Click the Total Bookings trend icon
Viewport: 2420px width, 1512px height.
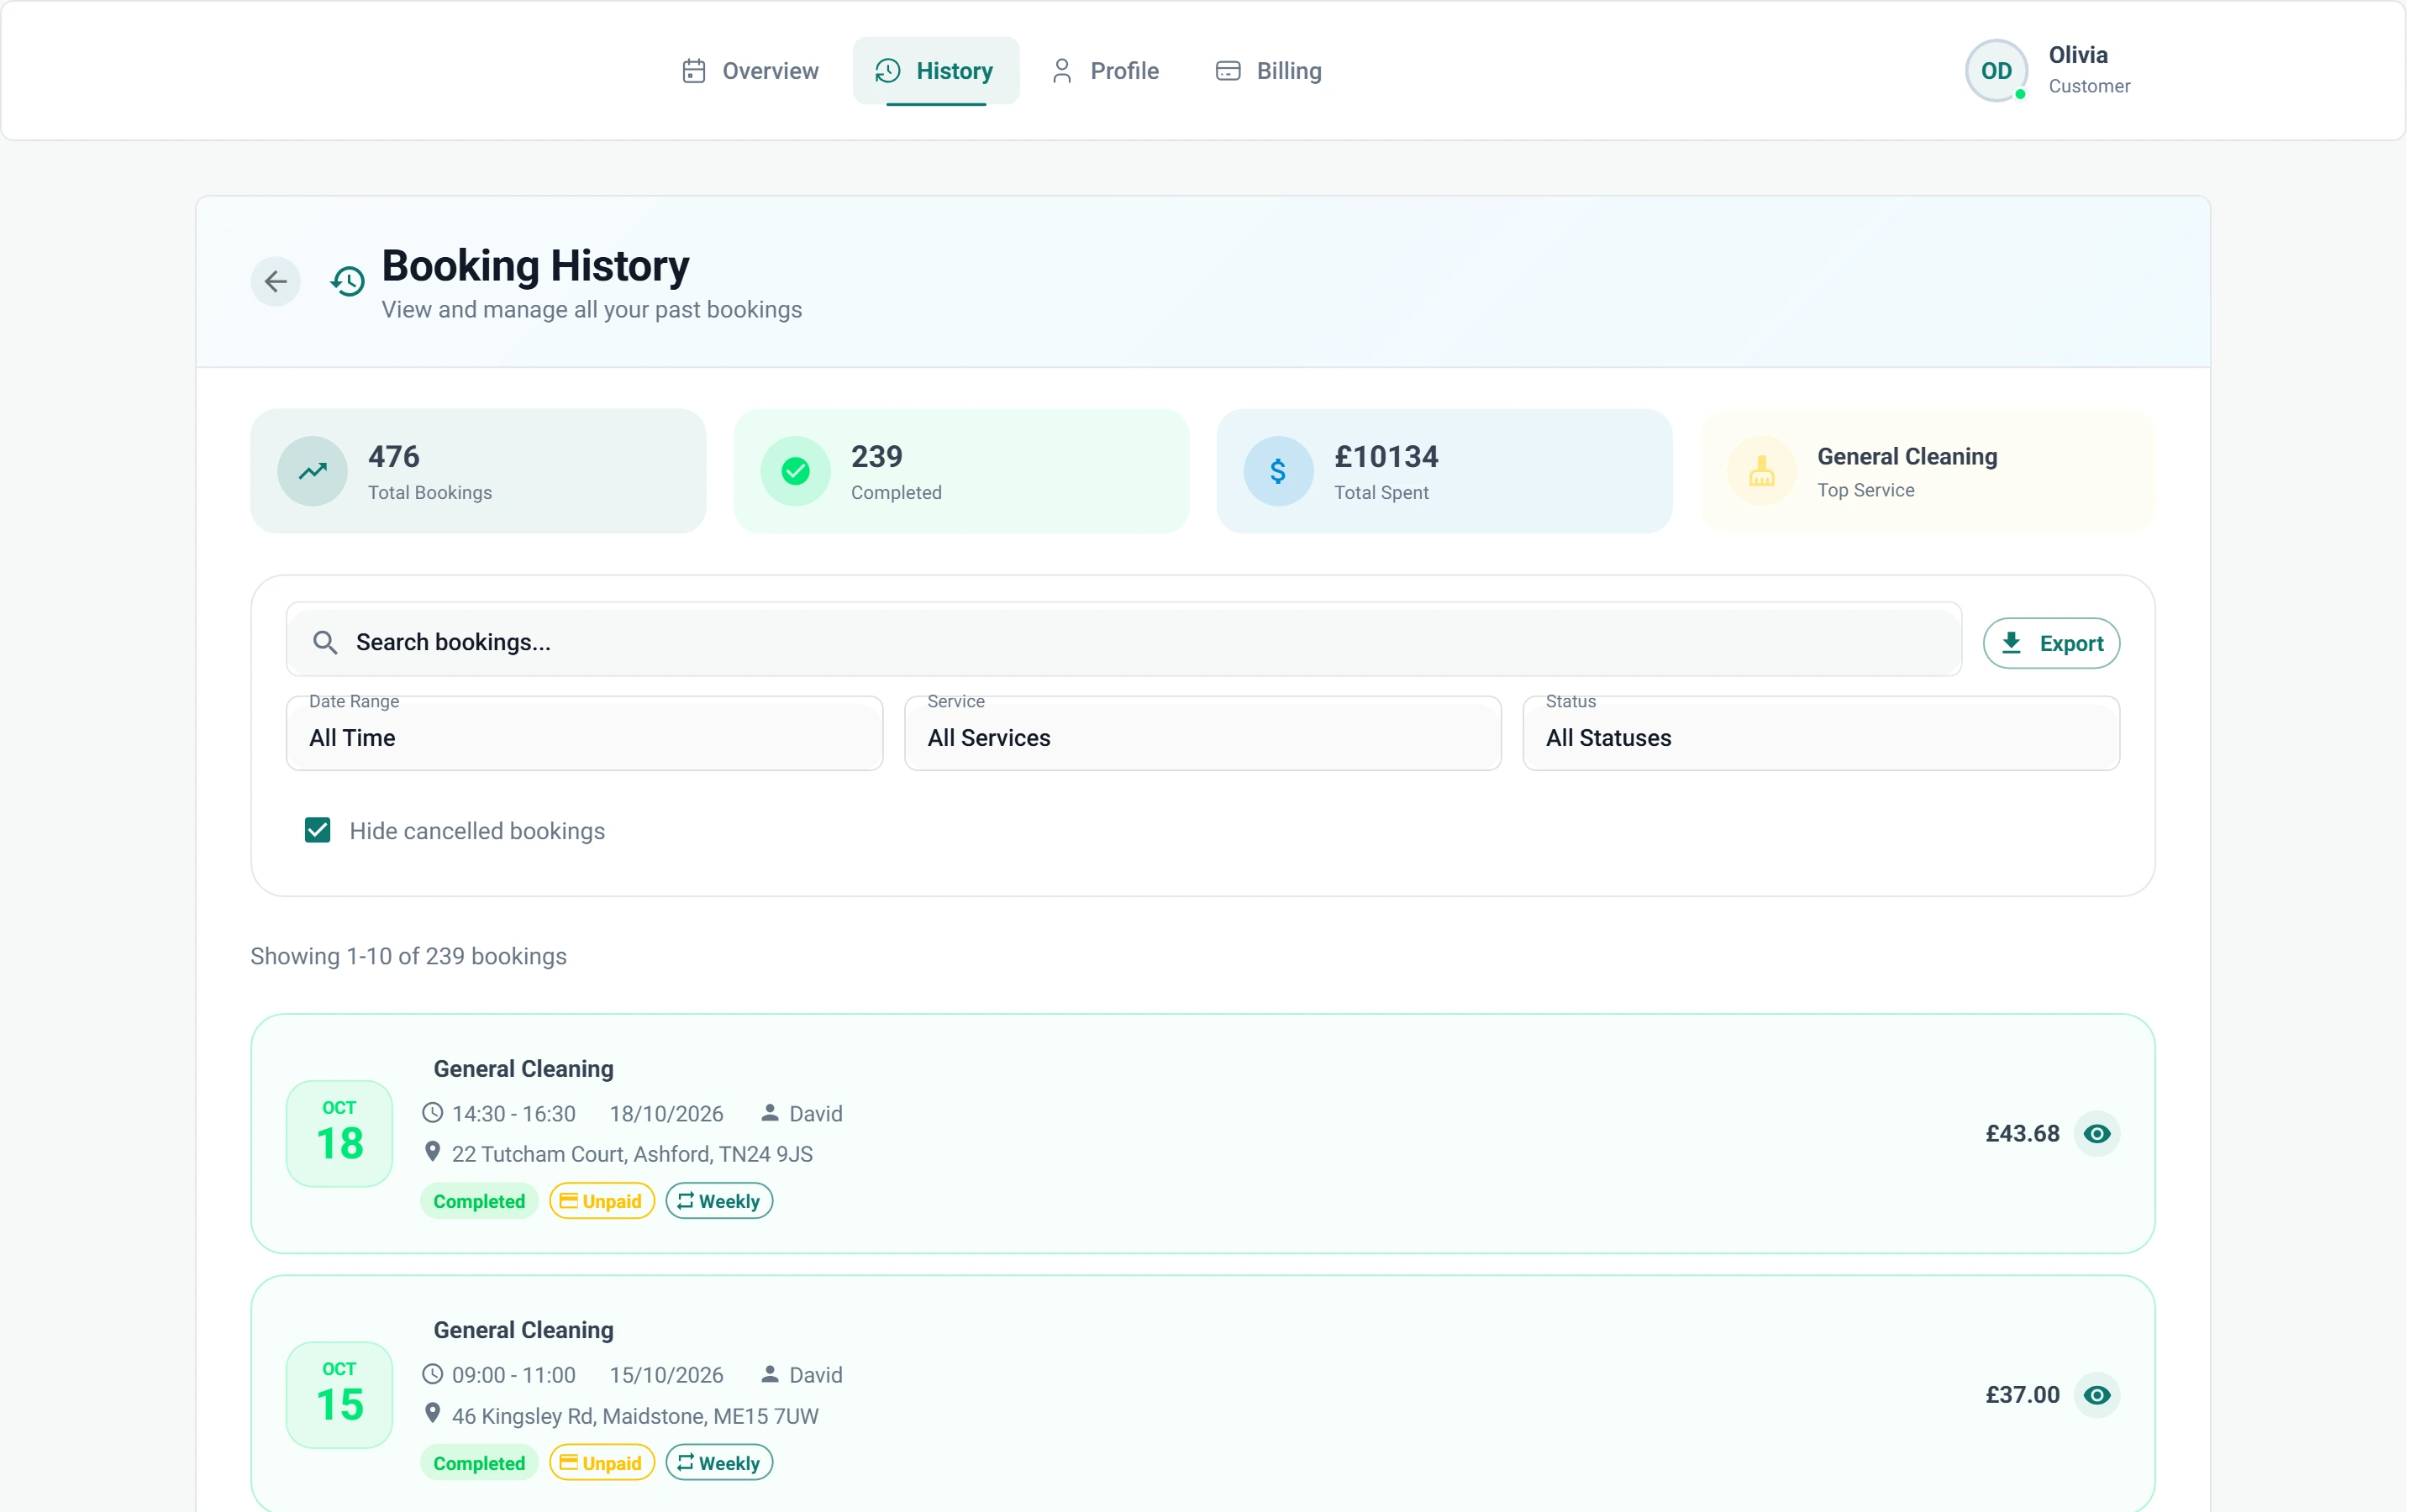[x=313, y=471]
